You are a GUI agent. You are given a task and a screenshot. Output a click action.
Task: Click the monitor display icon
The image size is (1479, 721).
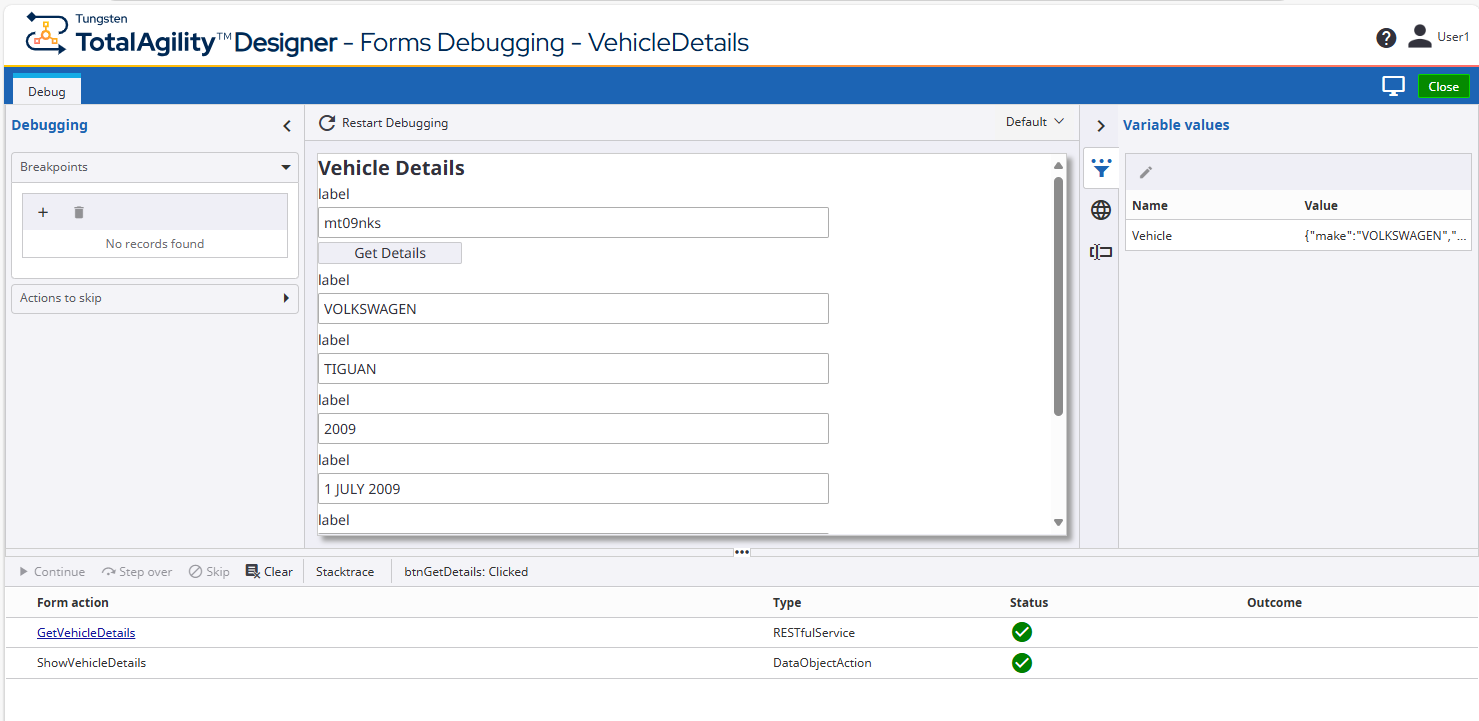pos(1393,86)
